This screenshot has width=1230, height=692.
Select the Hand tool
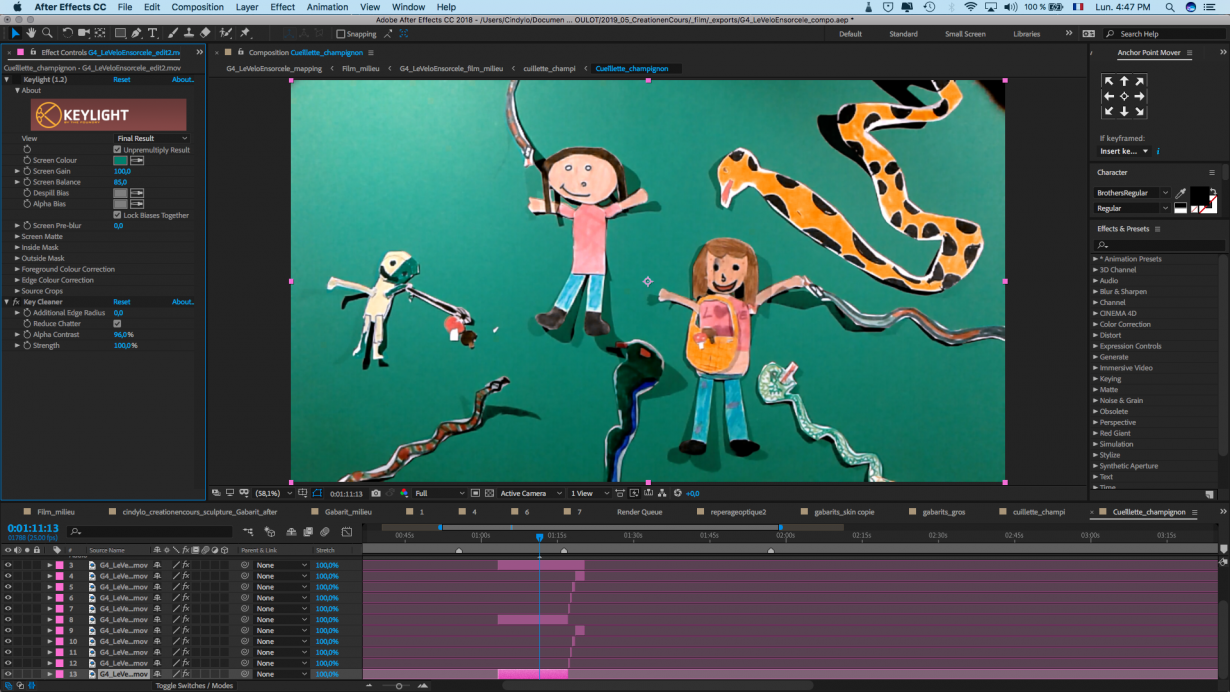[x=31, y=33]
